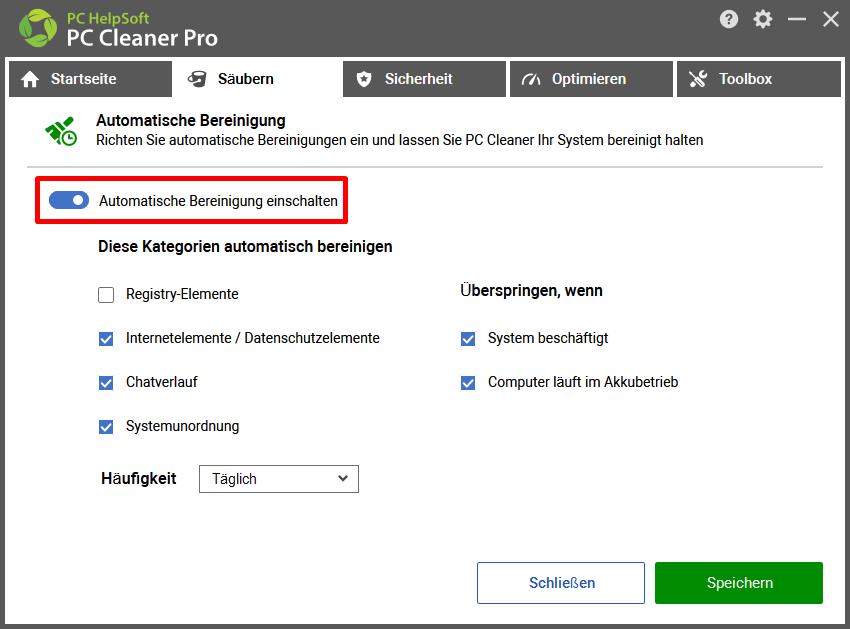Click the dropdown chevron arrow beside Täglich

point(343,478)
